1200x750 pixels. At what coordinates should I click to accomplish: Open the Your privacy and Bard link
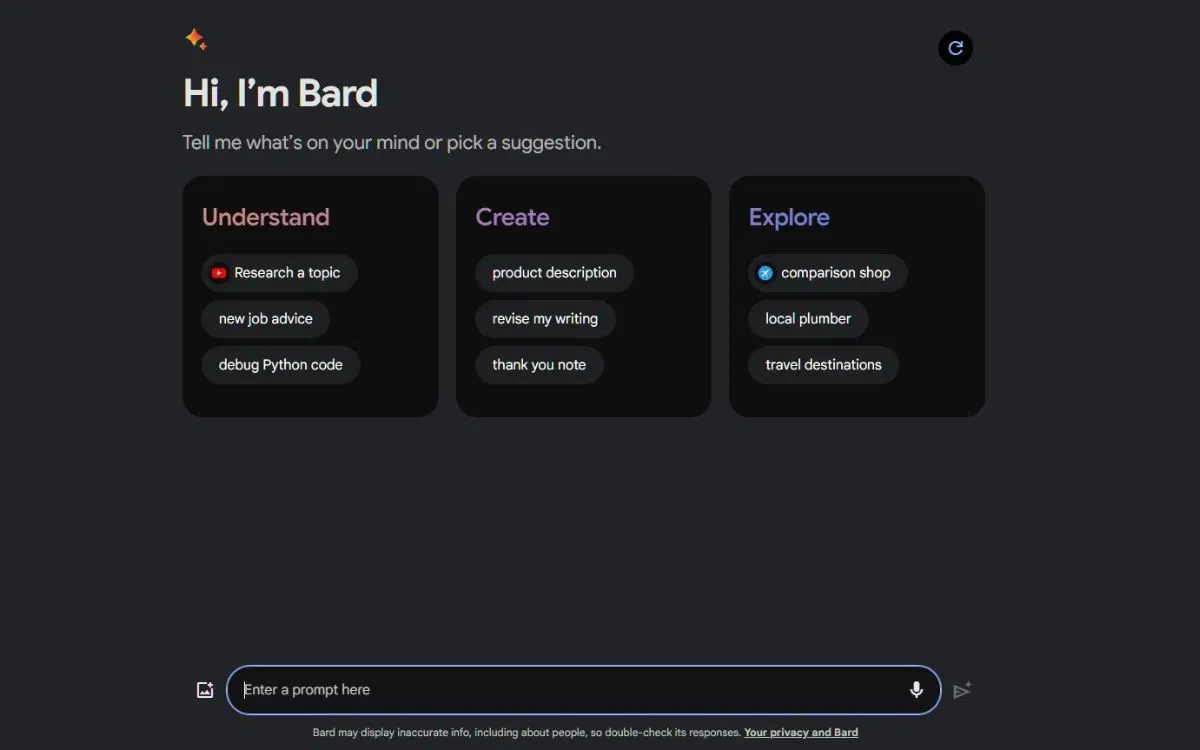coord(801,732)
